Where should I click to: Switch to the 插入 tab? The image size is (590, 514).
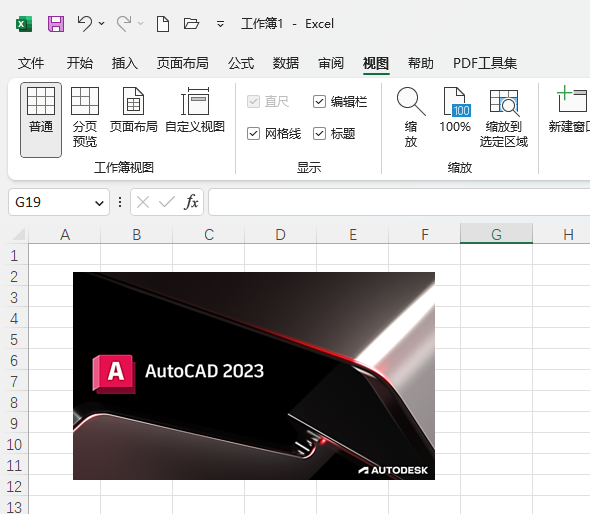click(x=125, y=63)
